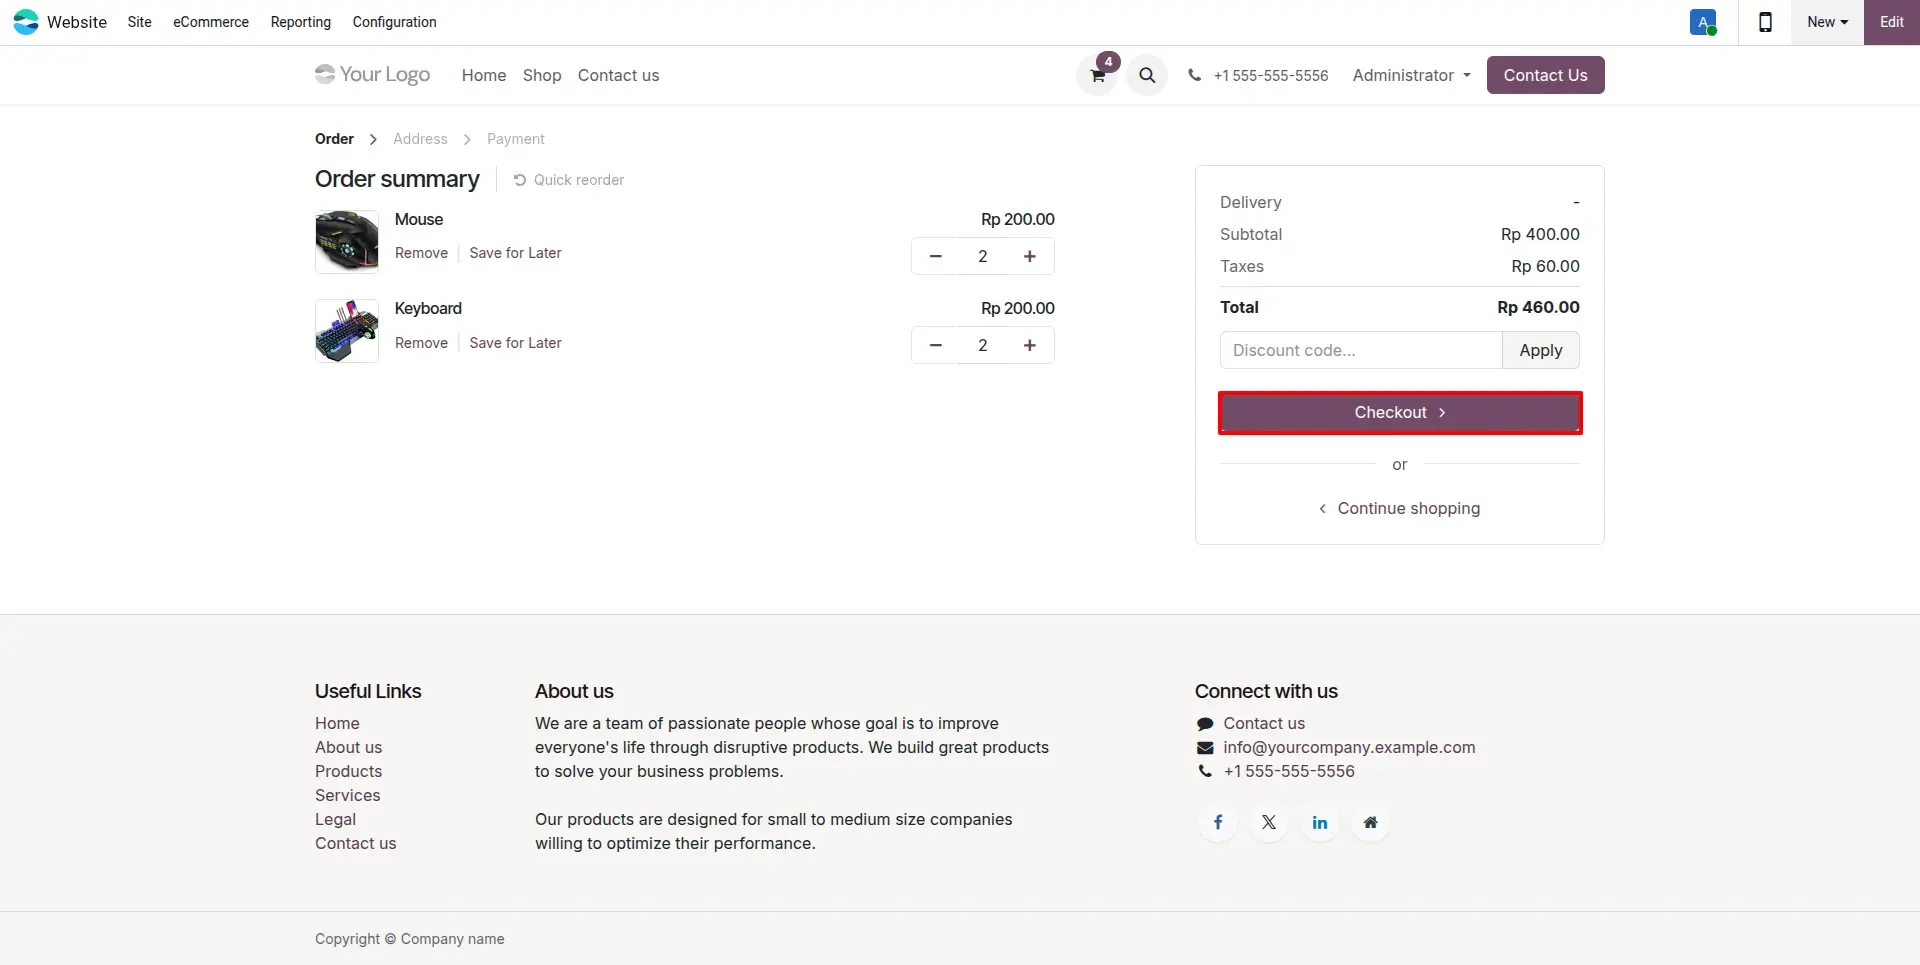This screenshot has height=965, width=1920.
Task: Click the Administrator avatar in top bar
Action: (x=1703, y=22)
